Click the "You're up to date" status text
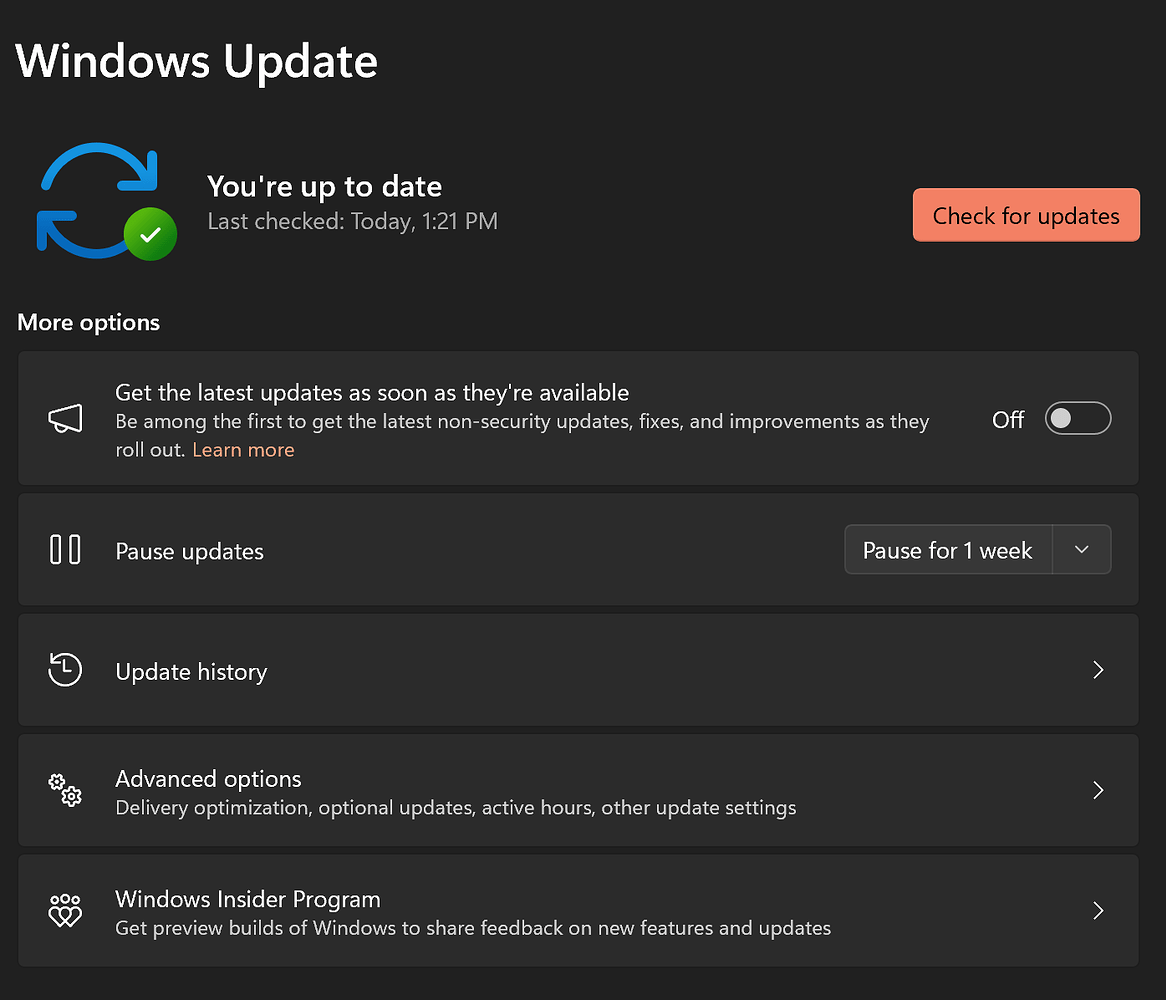 pos(324,186)
